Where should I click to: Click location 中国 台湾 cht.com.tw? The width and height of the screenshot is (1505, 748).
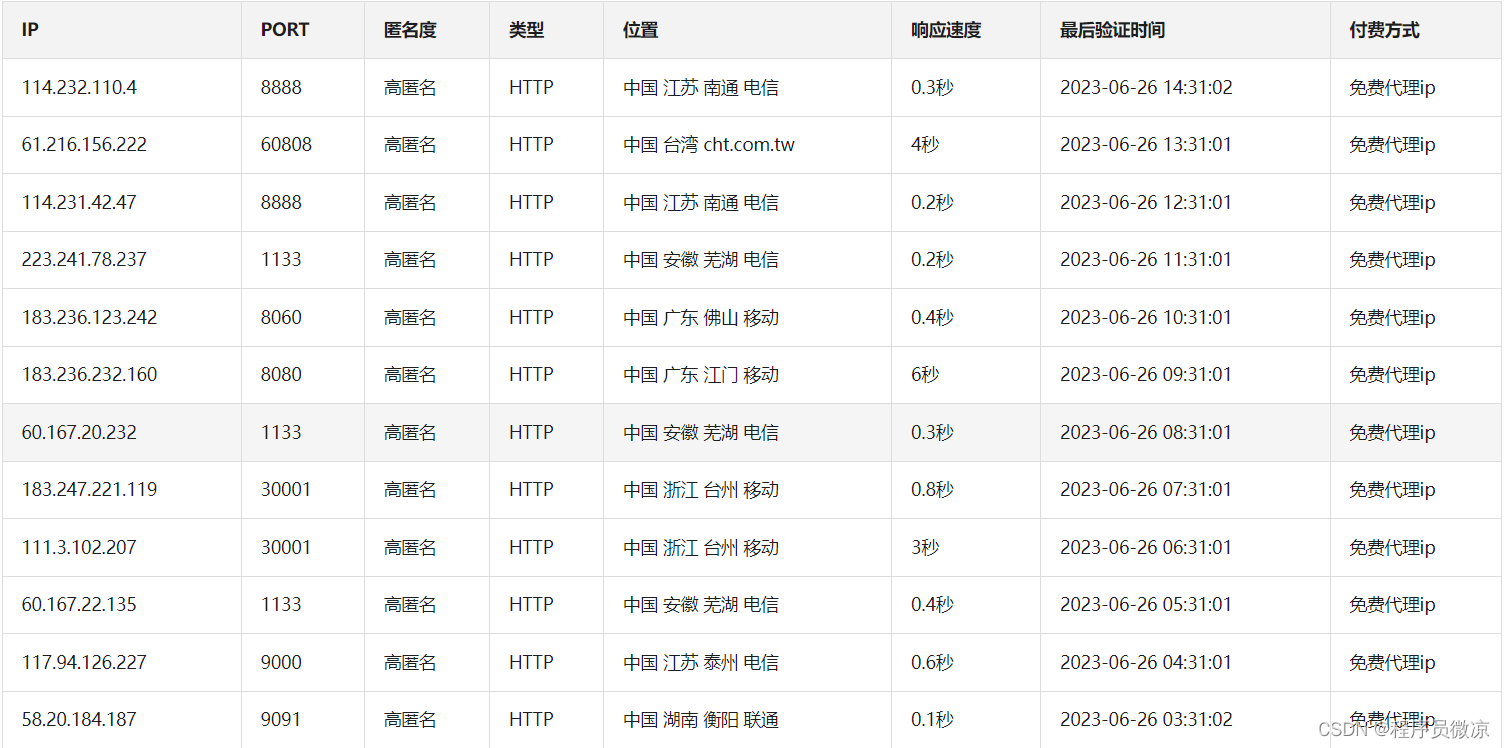(x=709, y=144)
